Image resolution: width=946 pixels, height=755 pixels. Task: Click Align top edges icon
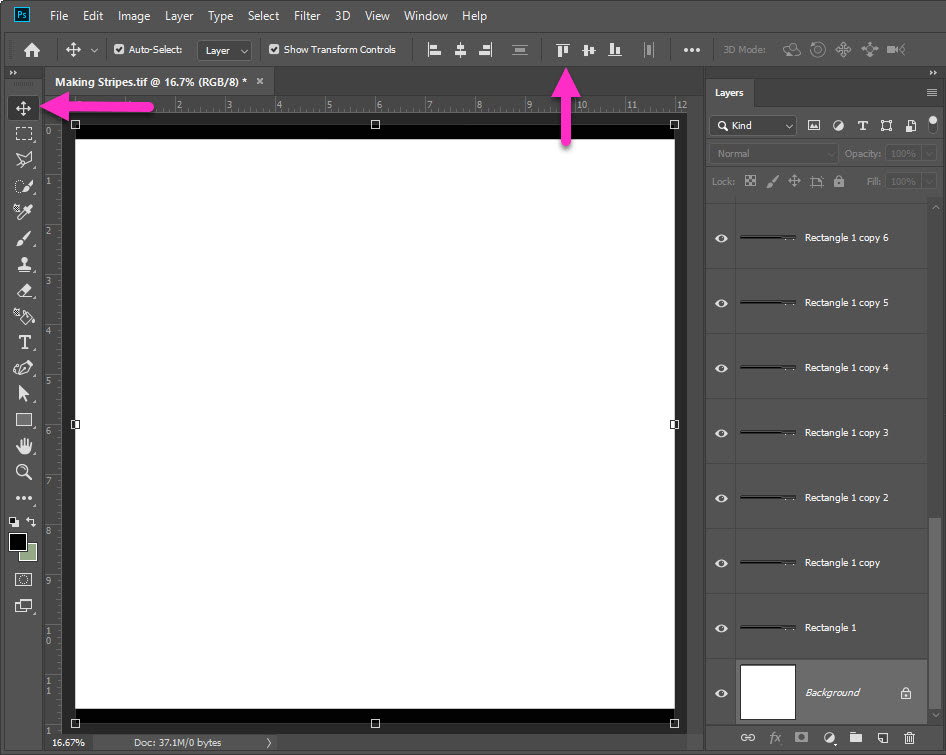563,50
